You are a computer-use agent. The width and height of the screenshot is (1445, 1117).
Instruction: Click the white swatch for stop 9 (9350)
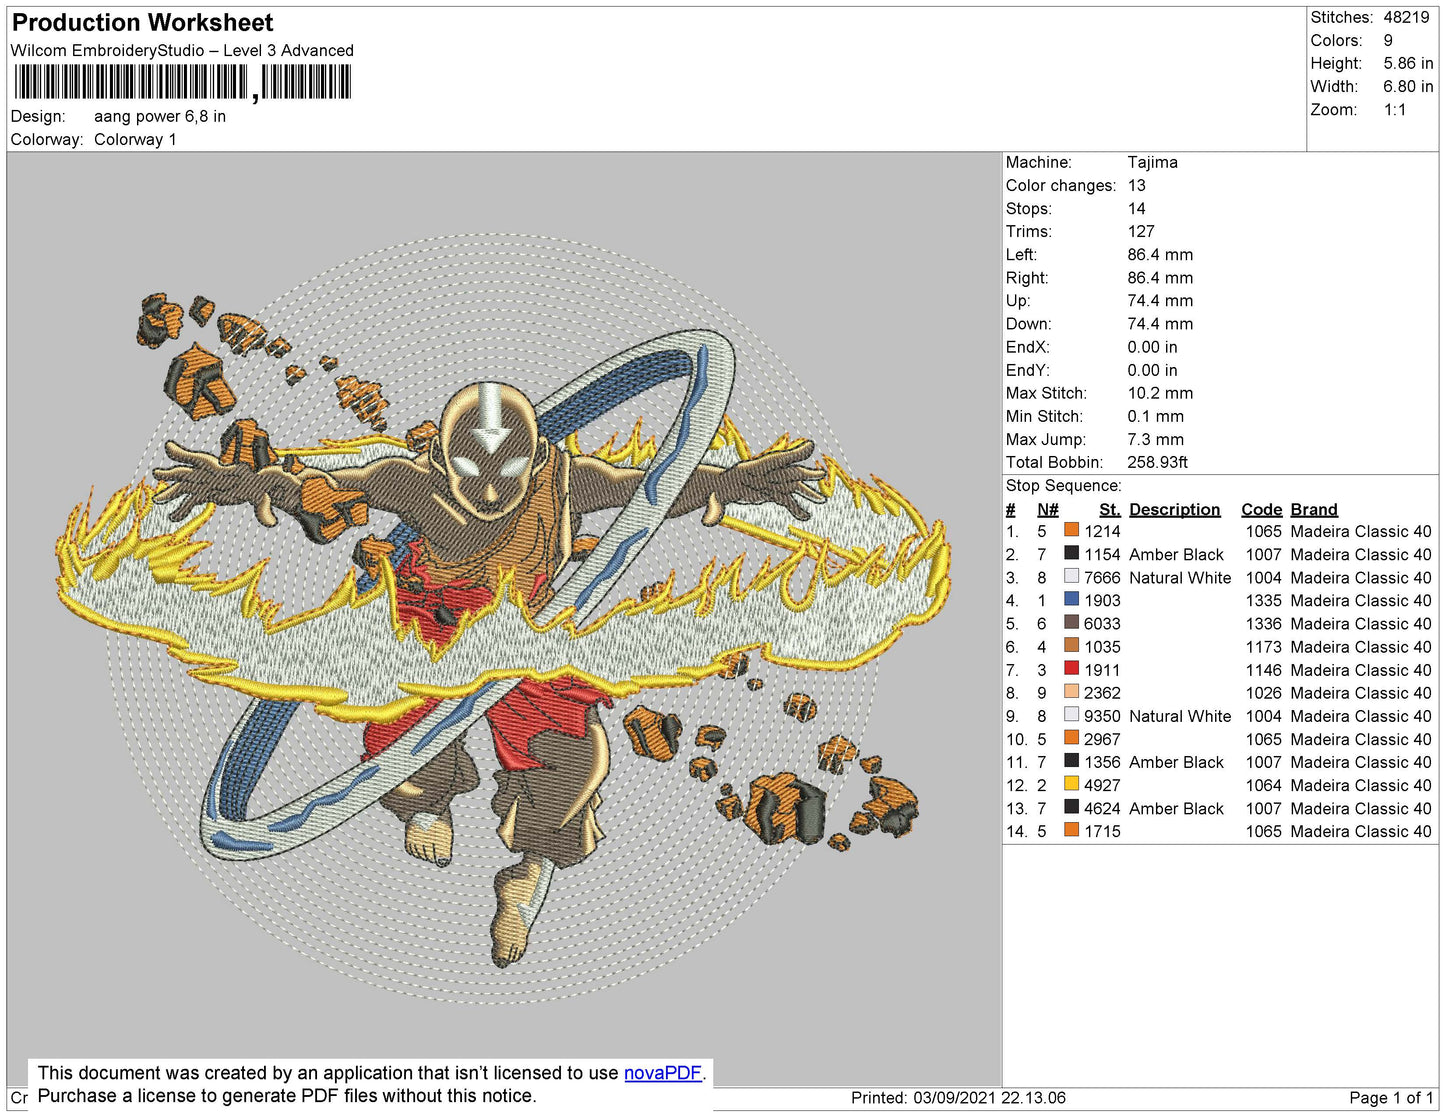click(1072, 714)
